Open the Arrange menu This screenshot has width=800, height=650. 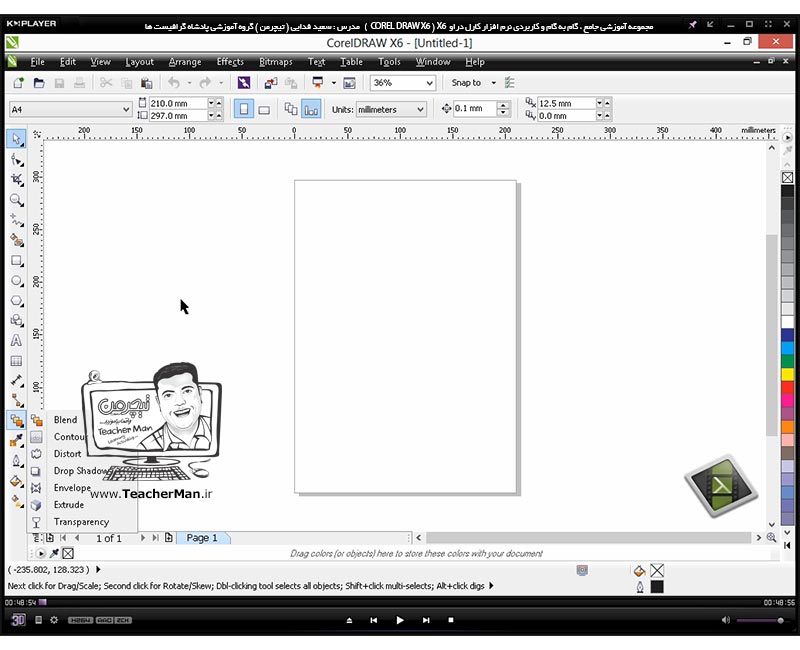click(185, 62)
